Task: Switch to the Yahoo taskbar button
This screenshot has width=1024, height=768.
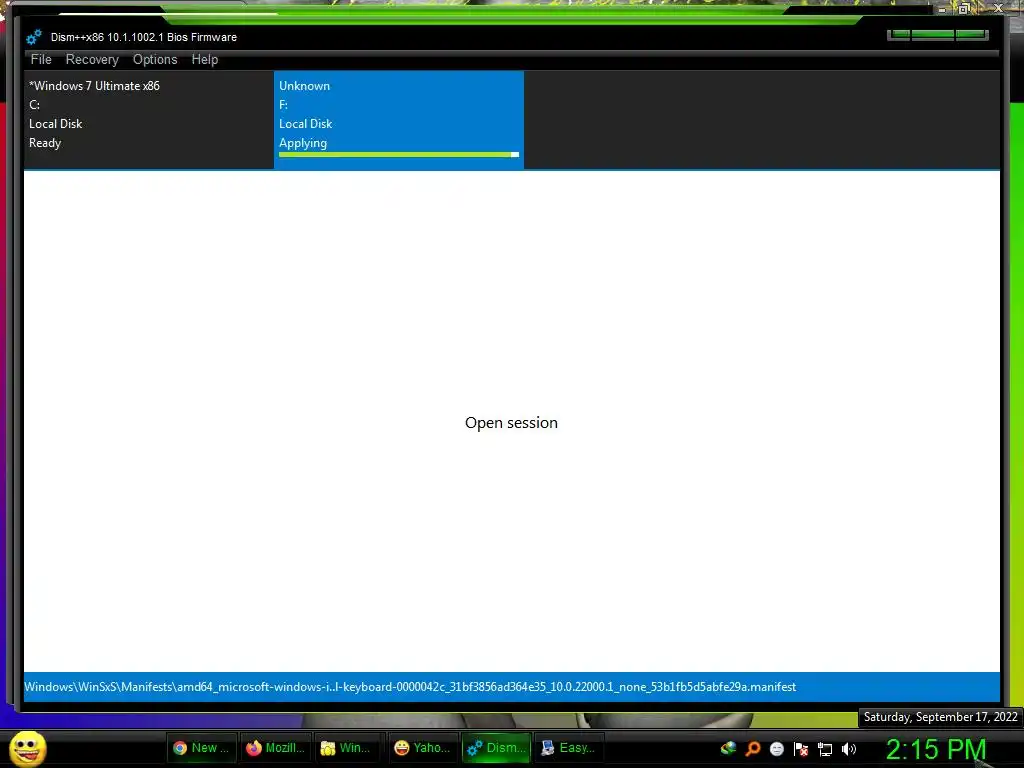Action: 423,748
